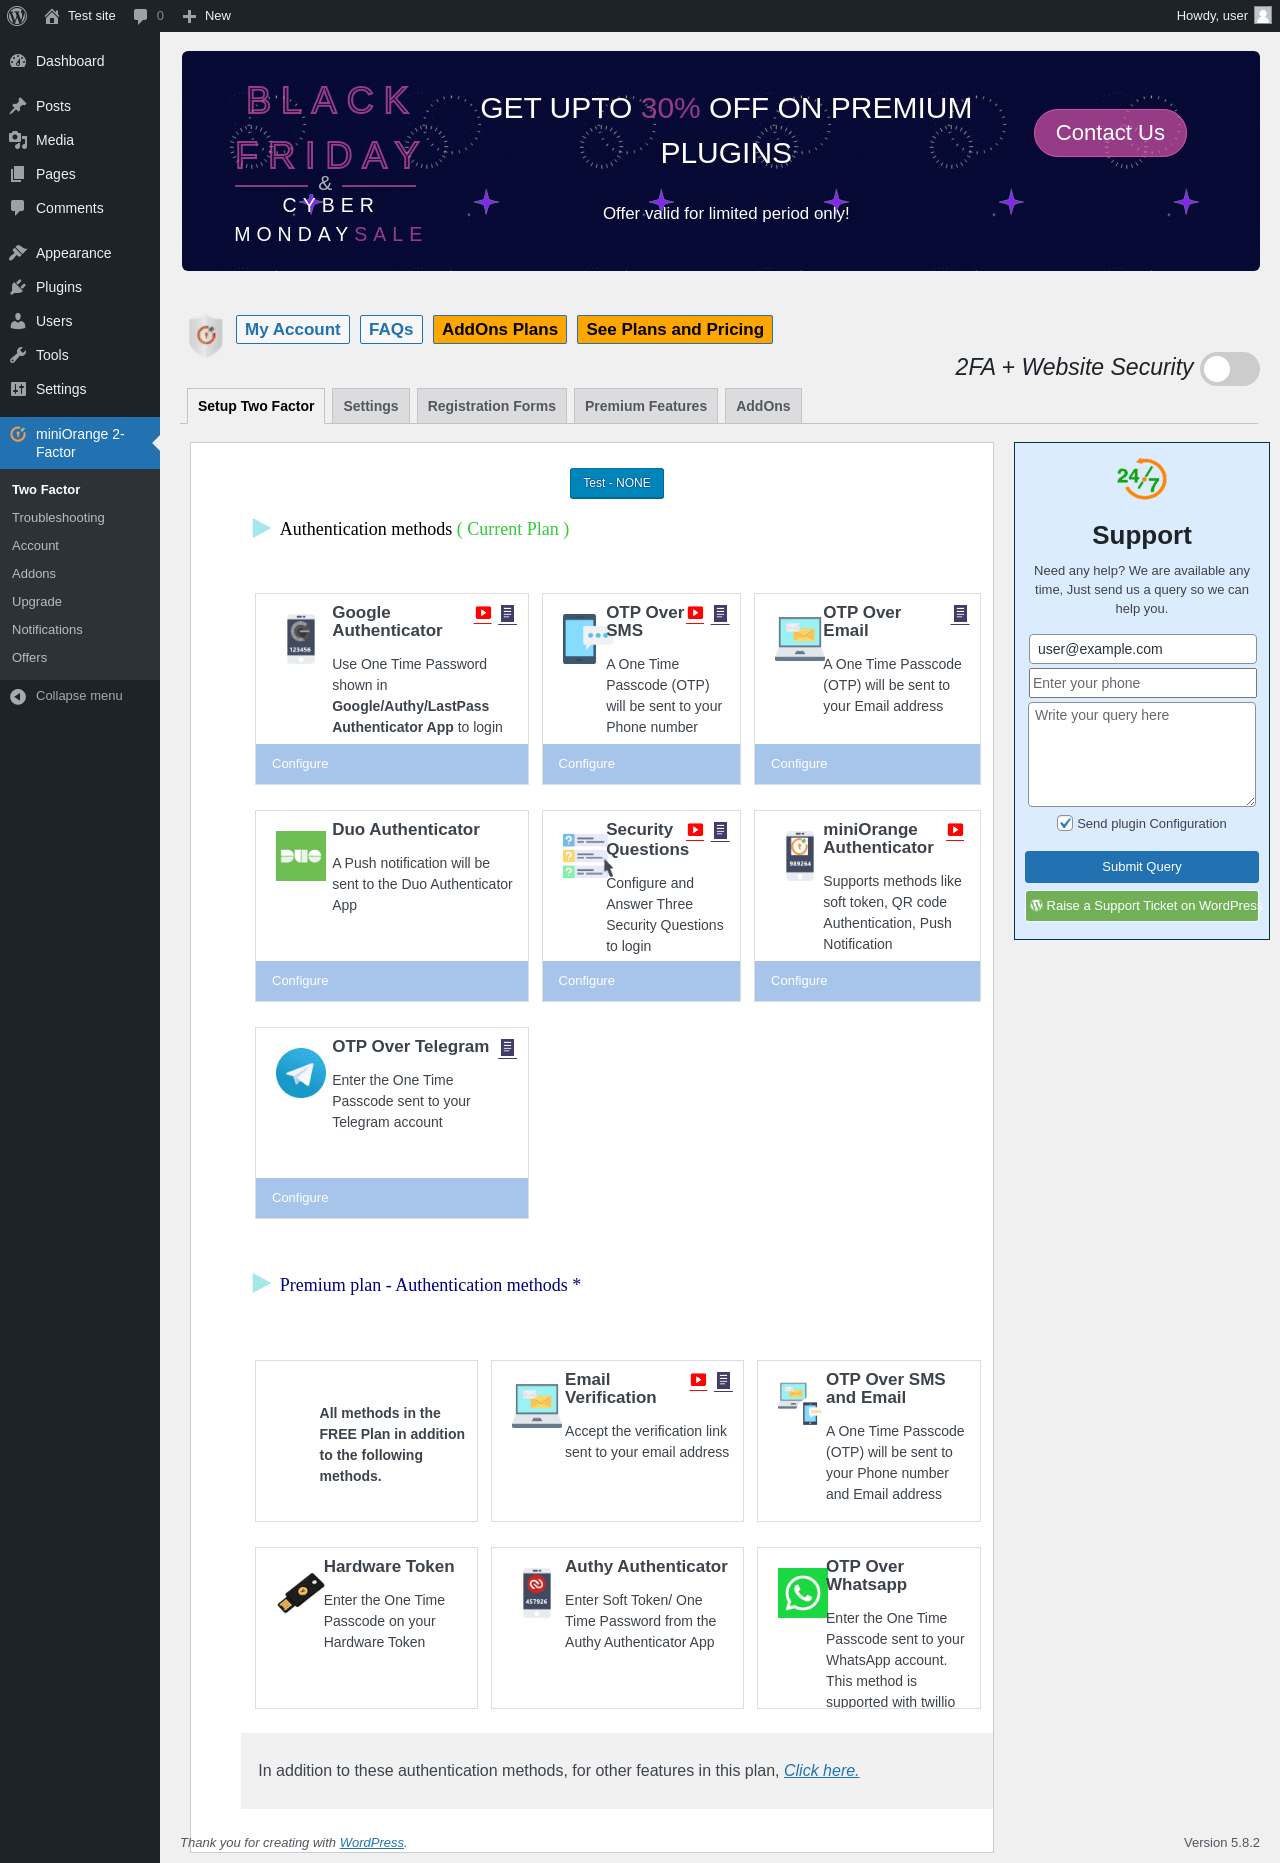This screenshot has width=1280, height=1863.
Task: Open OTP Over Email guide document icon
Action: (960, 613)
